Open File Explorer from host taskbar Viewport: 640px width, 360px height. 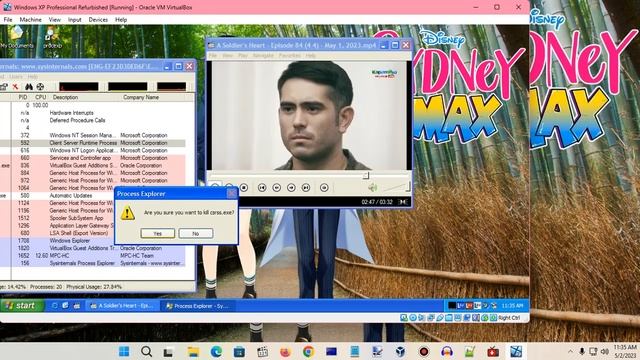pos(193,351)
